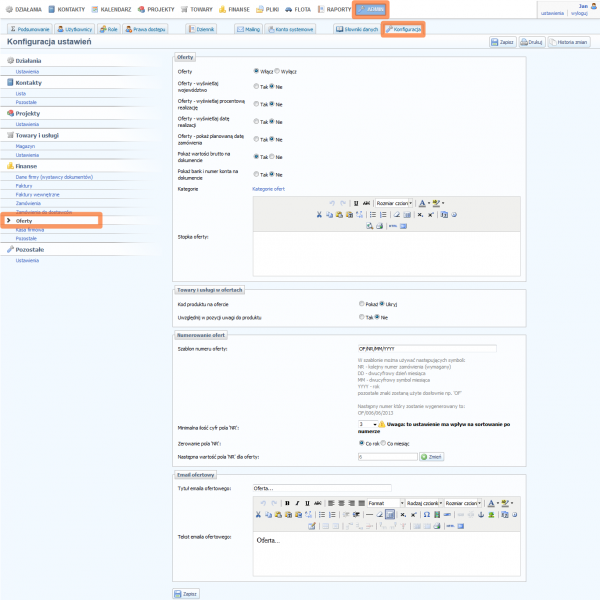Click the Zapisz save button in top toolbar
Screen dimensions: 600x600
[502, 43]
